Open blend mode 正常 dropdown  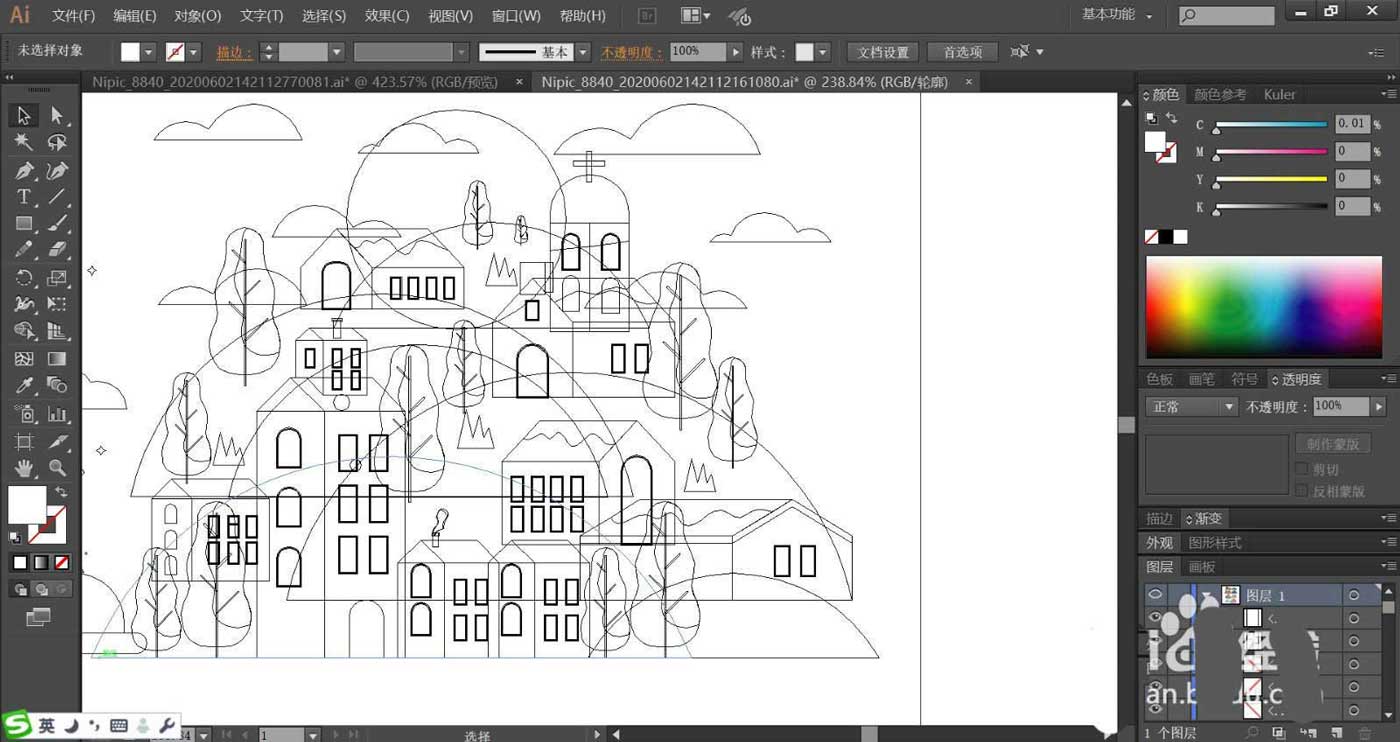(x=1192, y=407)
